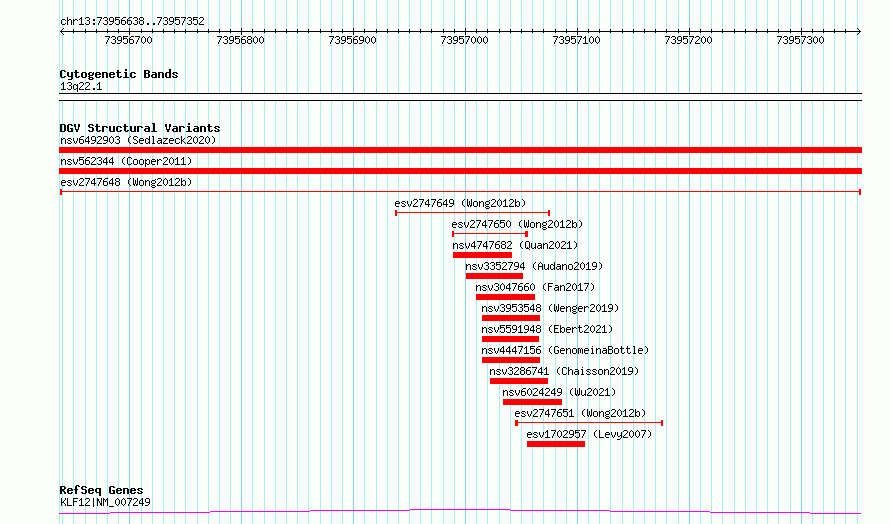Click the DGV Structural Variants track heading
Viewport: 890px width, 524px height.
(140, 128)
